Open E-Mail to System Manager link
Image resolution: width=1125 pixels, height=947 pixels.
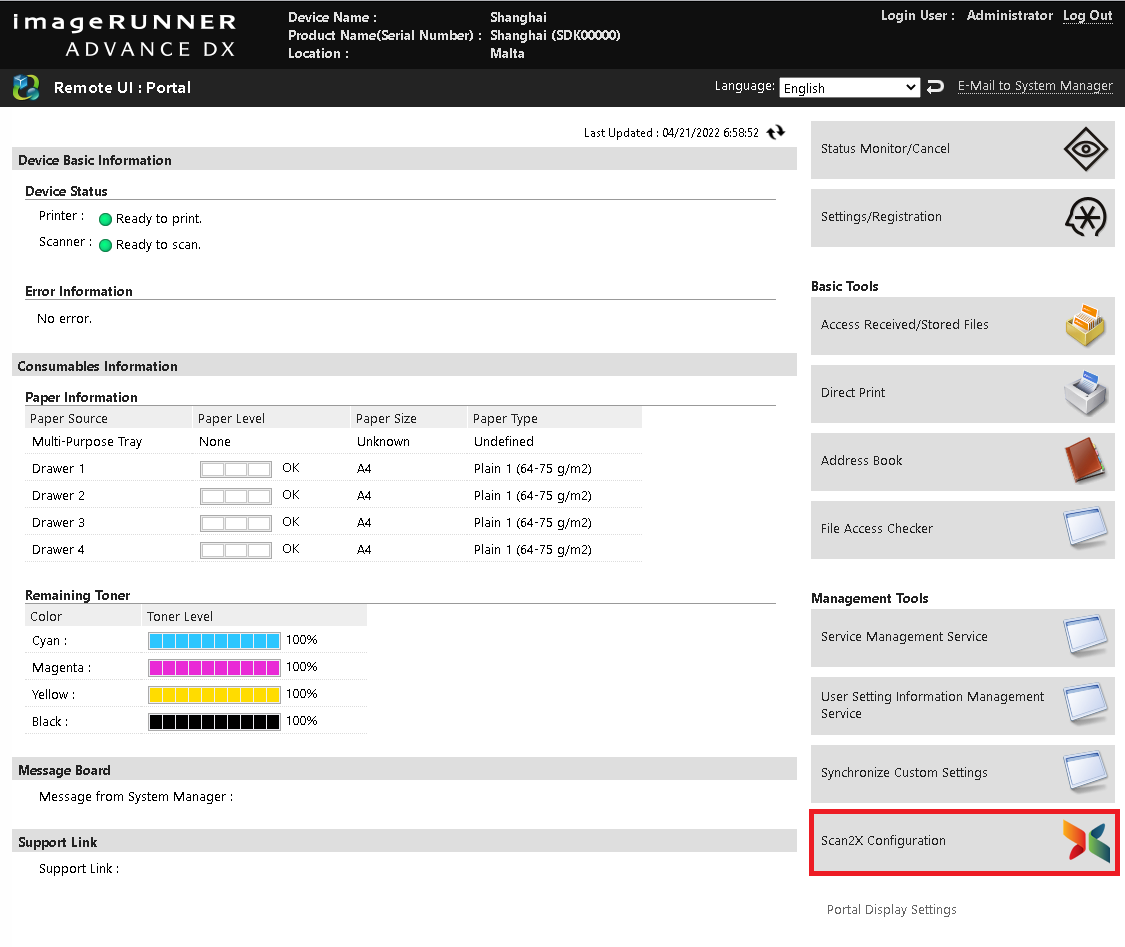[x=1035, y=86]
